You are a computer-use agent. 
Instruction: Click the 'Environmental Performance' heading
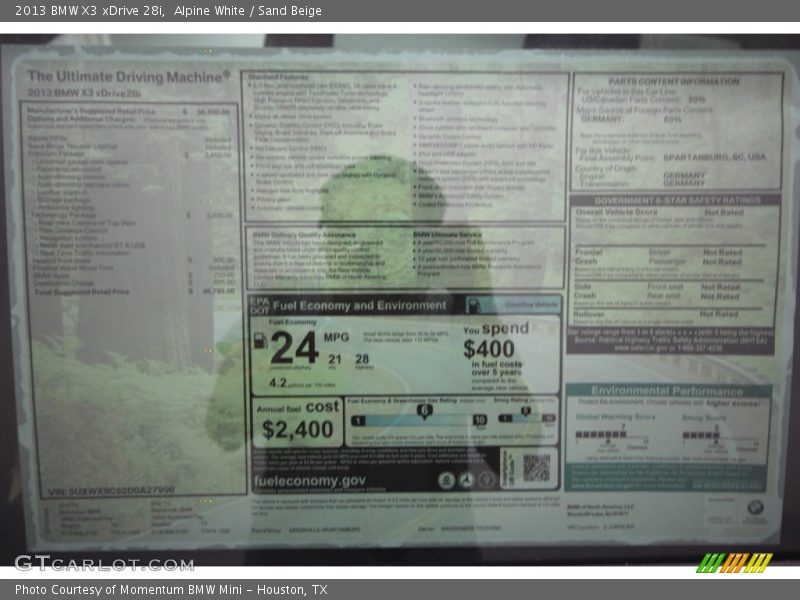pos(667,391)
